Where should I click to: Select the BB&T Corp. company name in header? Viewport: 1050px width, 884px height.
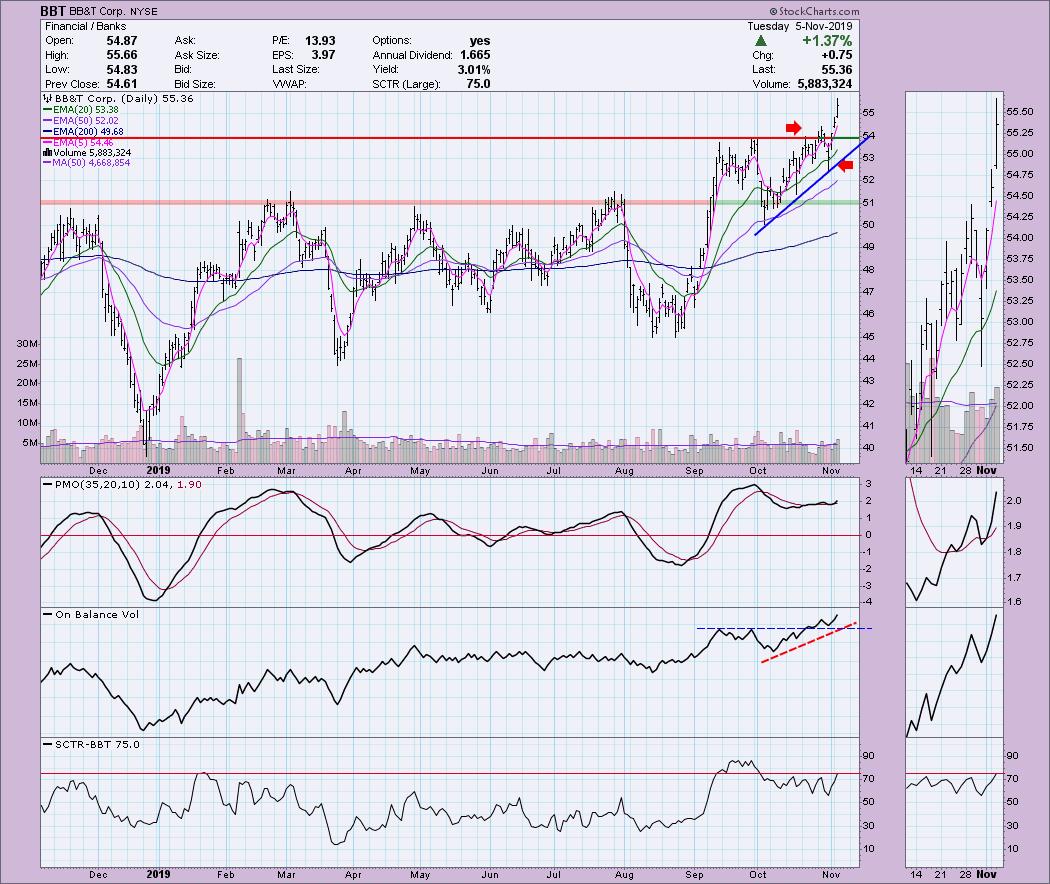click(x=98, y=11)
